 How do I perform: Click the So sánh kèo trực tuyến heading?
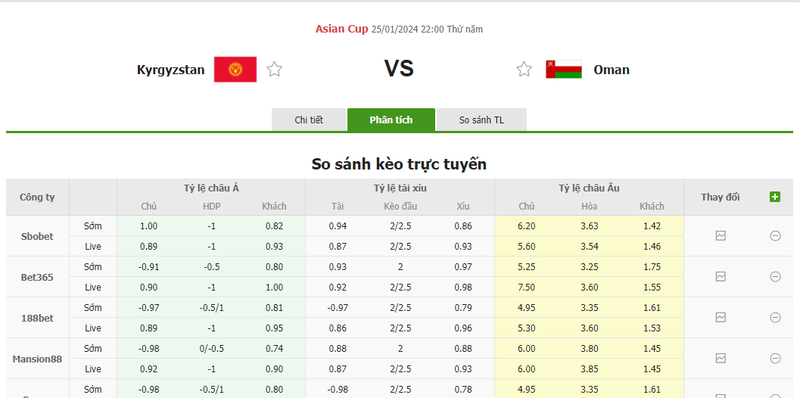point(399,164)
